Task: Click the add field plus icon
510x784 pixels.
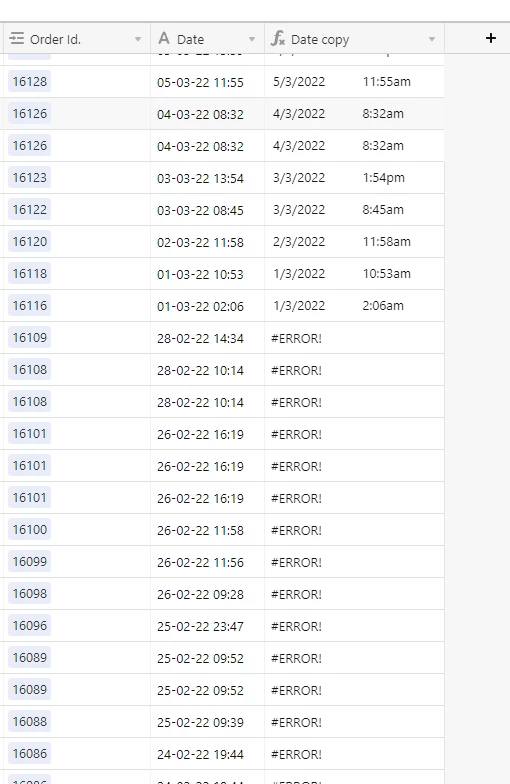Action: pos(490,38)
